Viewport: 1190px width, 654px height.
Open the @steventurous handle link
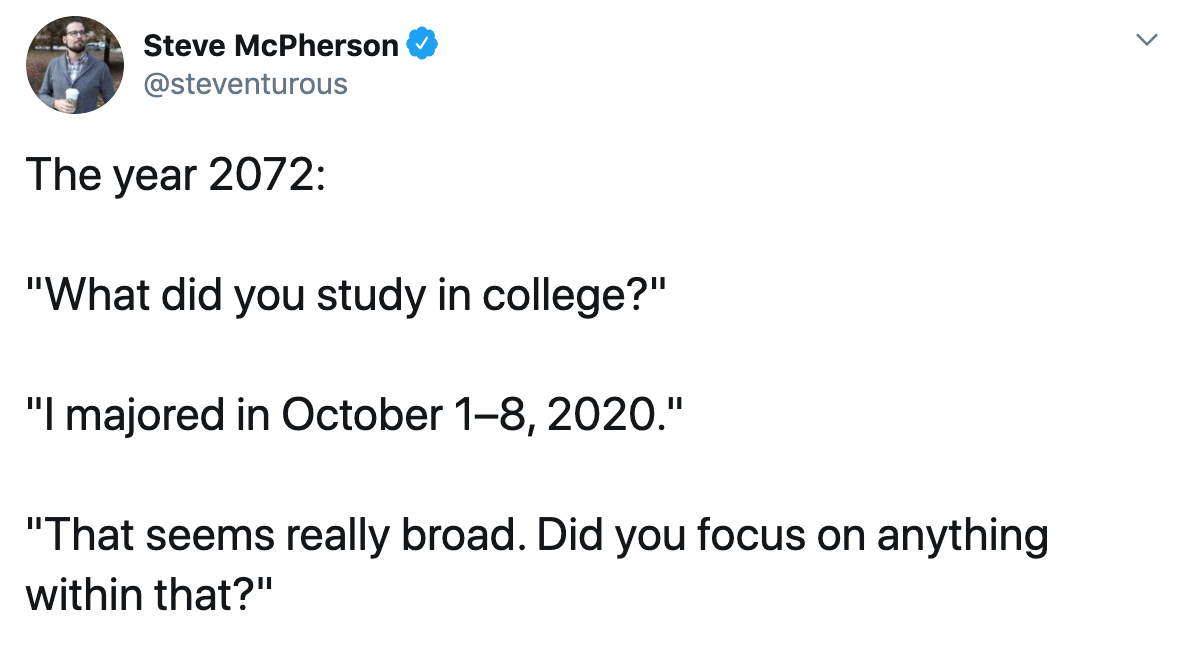click(x=246, y=83)
